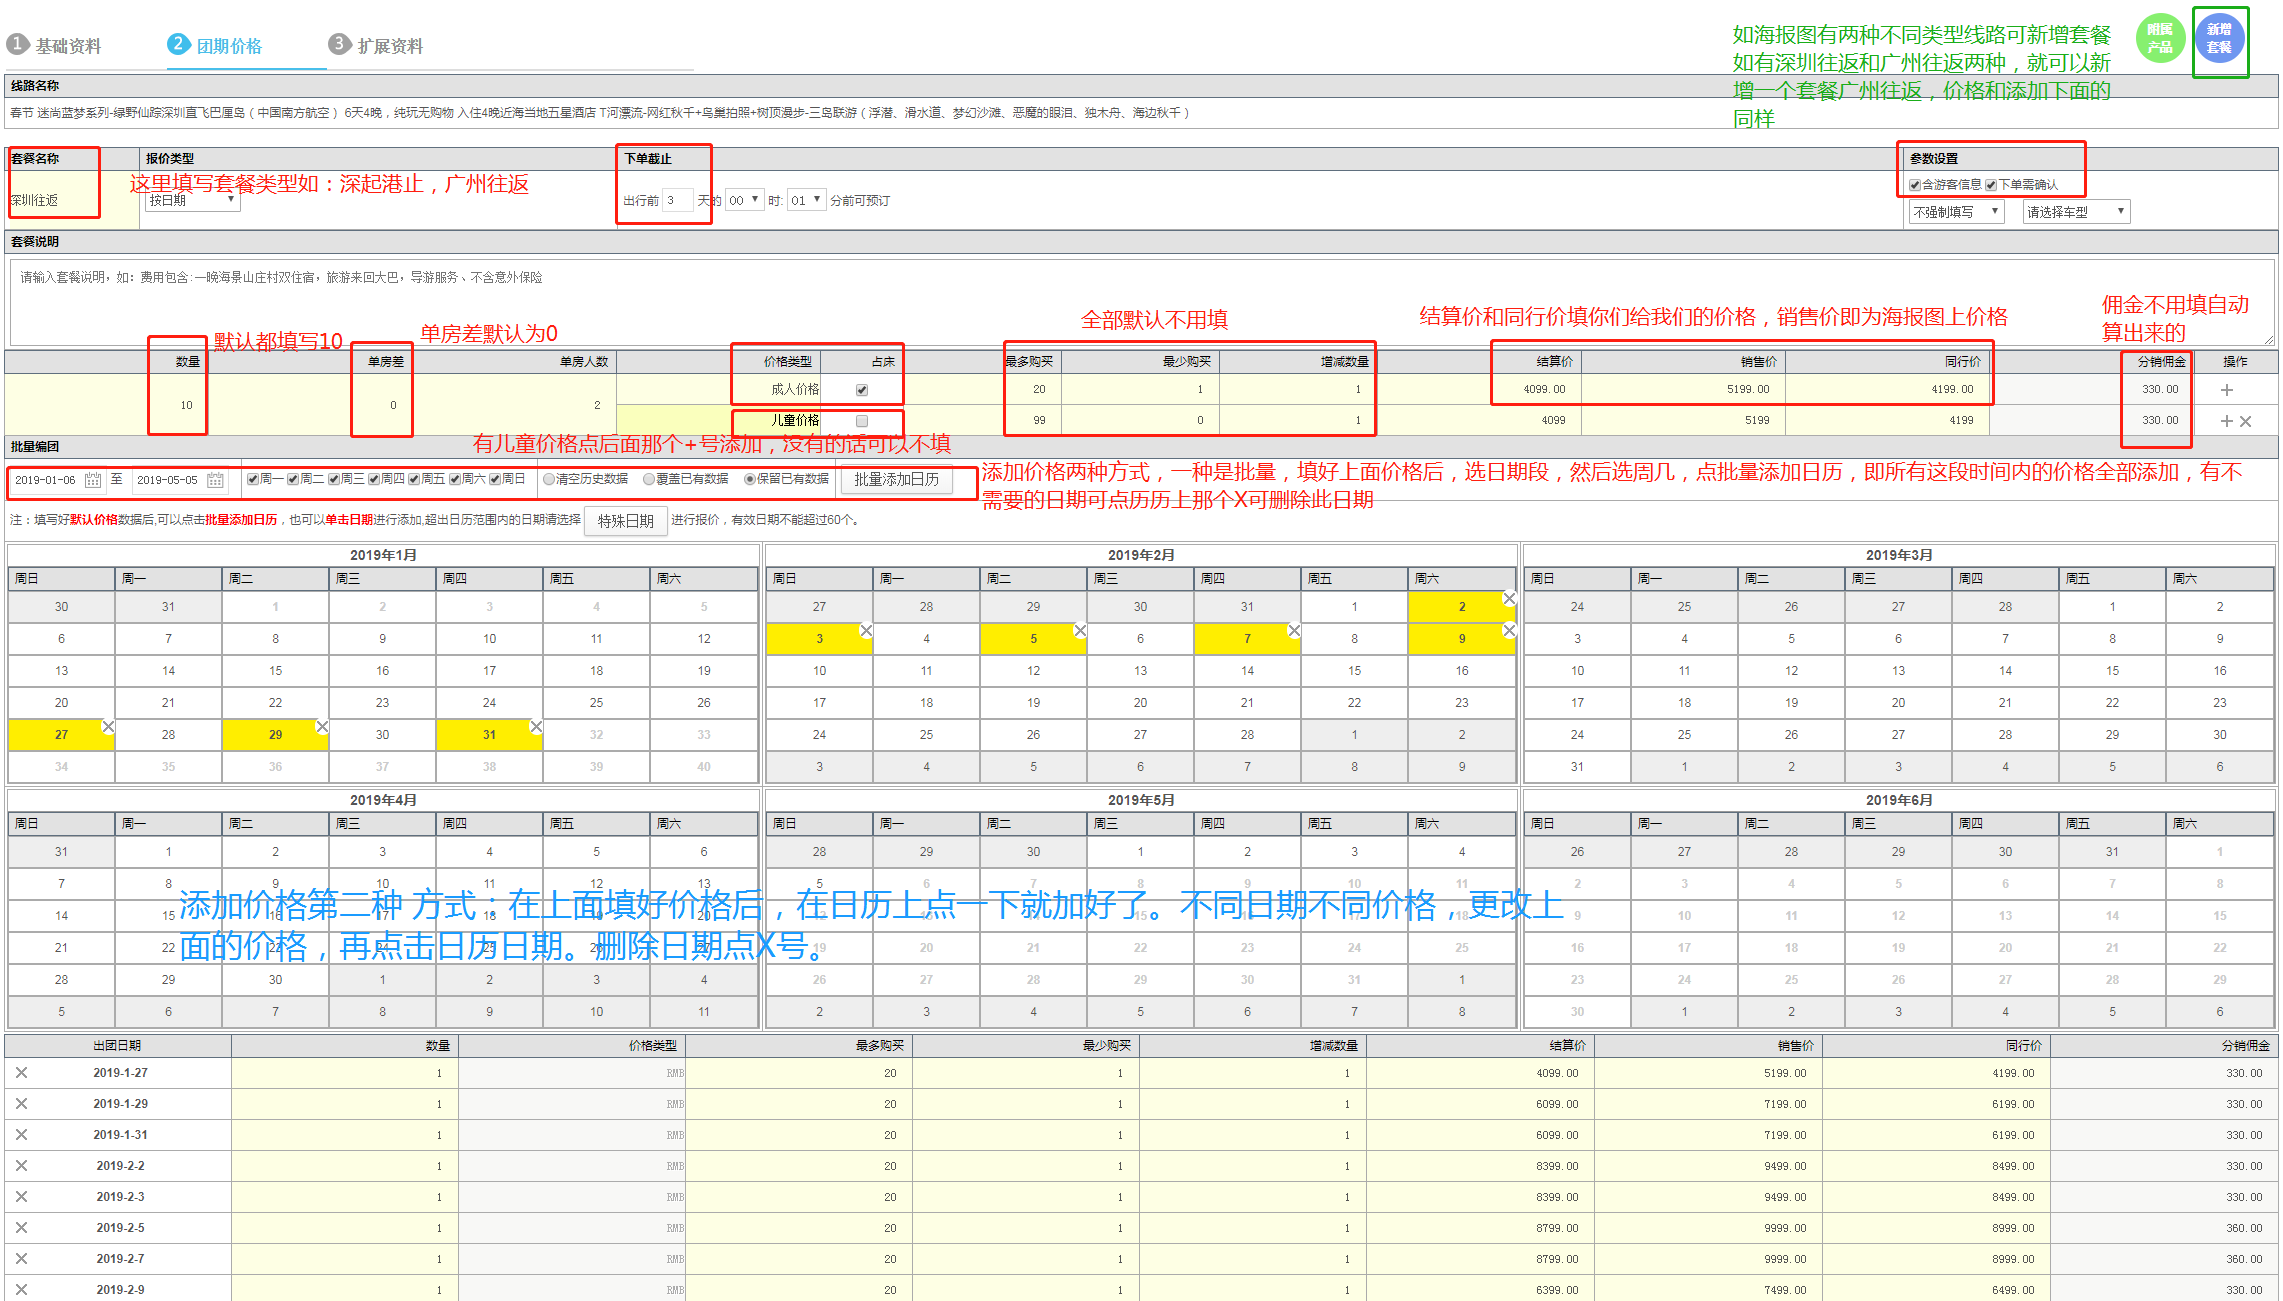Switch to the 扩展资料 tab
Screen dimensions: 2283x1301
pyautogui.click(x=376, y=46)
